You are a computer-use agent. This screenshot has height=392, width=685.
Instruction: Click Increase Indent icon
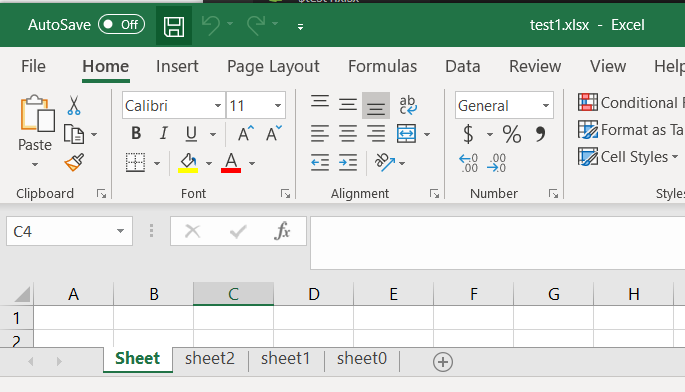point(348,163)
